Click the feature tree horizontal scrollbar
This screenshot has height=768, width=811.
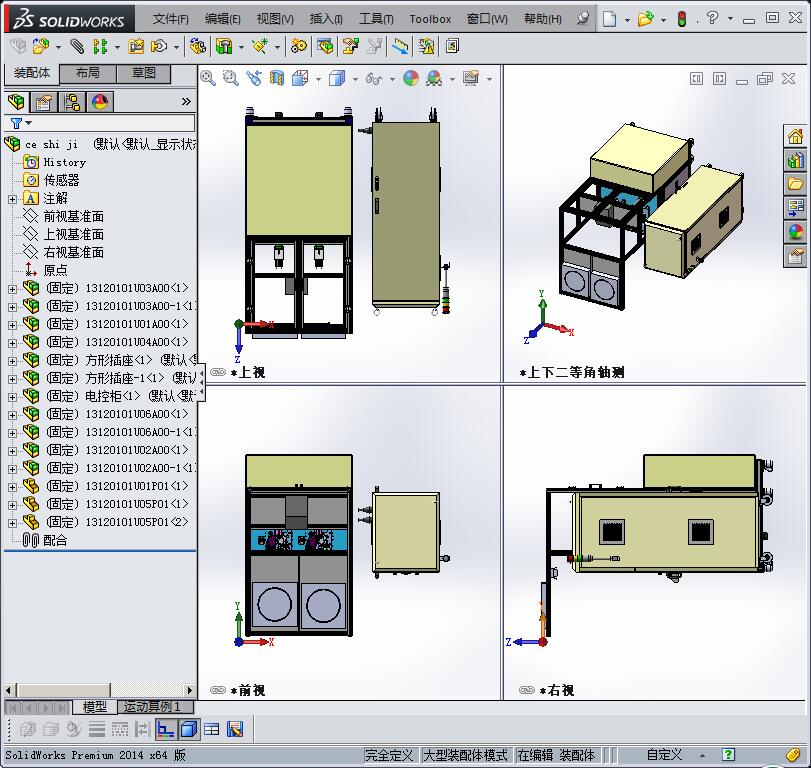(x=99, y=690)
